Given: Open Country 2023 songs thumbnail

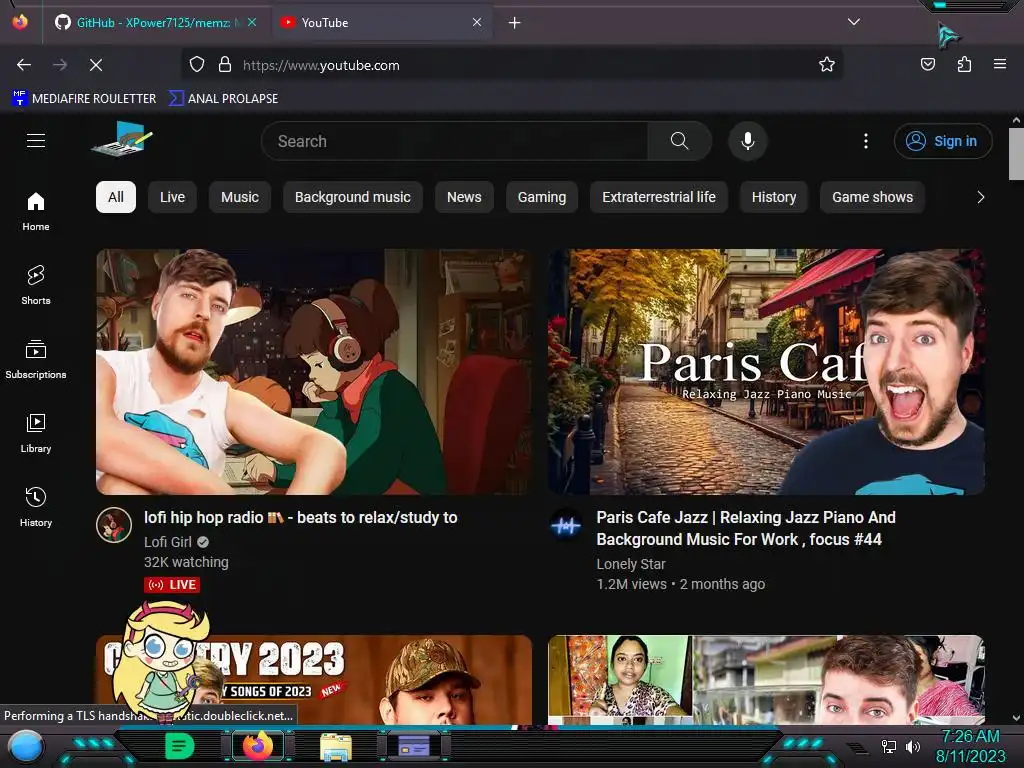Looking at the screenshot, I should pyautogui.click(x=313, y=679).
